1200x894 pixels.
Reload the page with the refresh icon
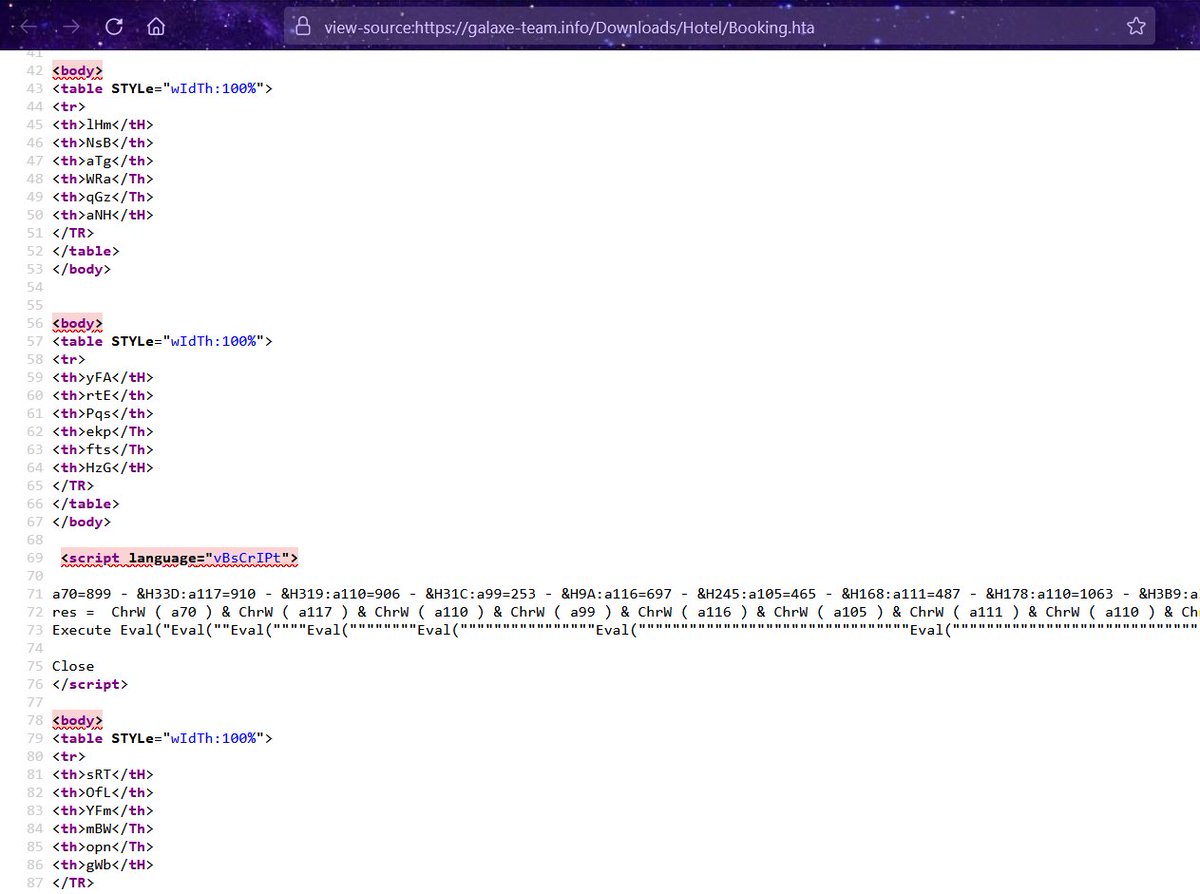click(x=114, y=27)
